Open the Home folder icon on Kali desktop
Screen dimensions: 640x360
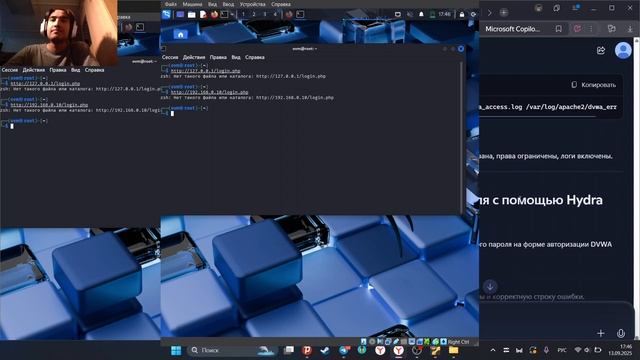point(180,35)
